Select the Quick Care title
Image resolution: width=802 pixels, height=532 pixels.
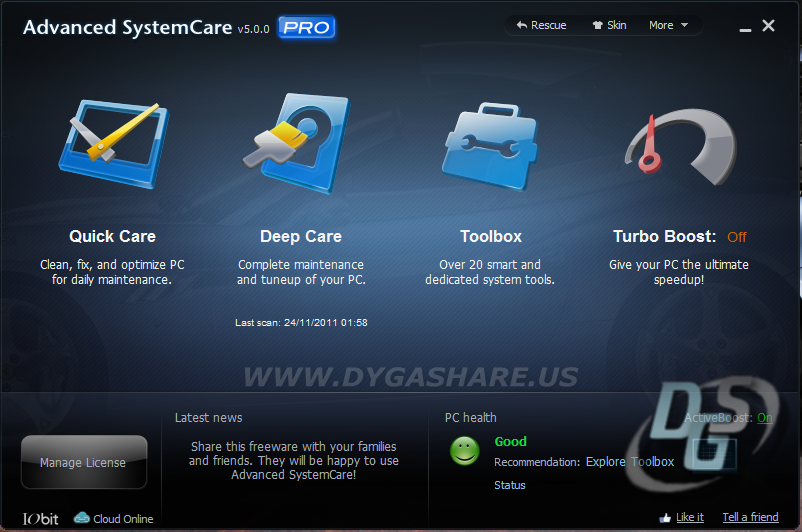pyautogui.click(x=113, y=236)
